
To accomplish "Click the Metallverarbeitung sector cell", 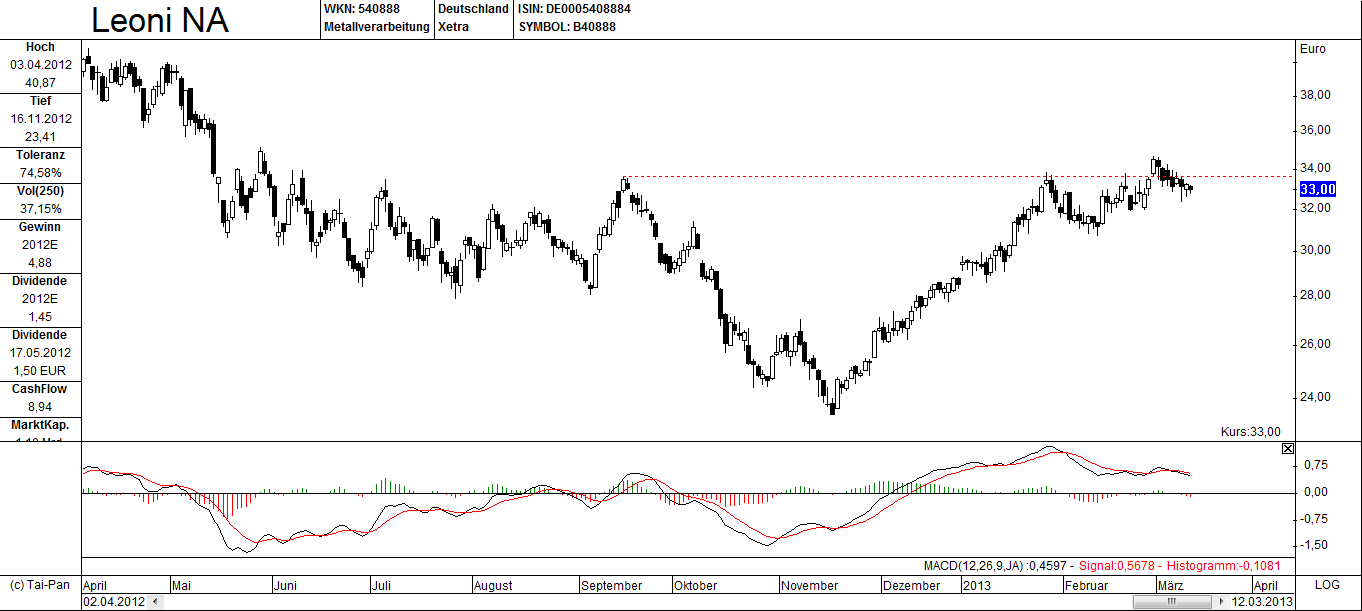I will [x=377, y=27].
